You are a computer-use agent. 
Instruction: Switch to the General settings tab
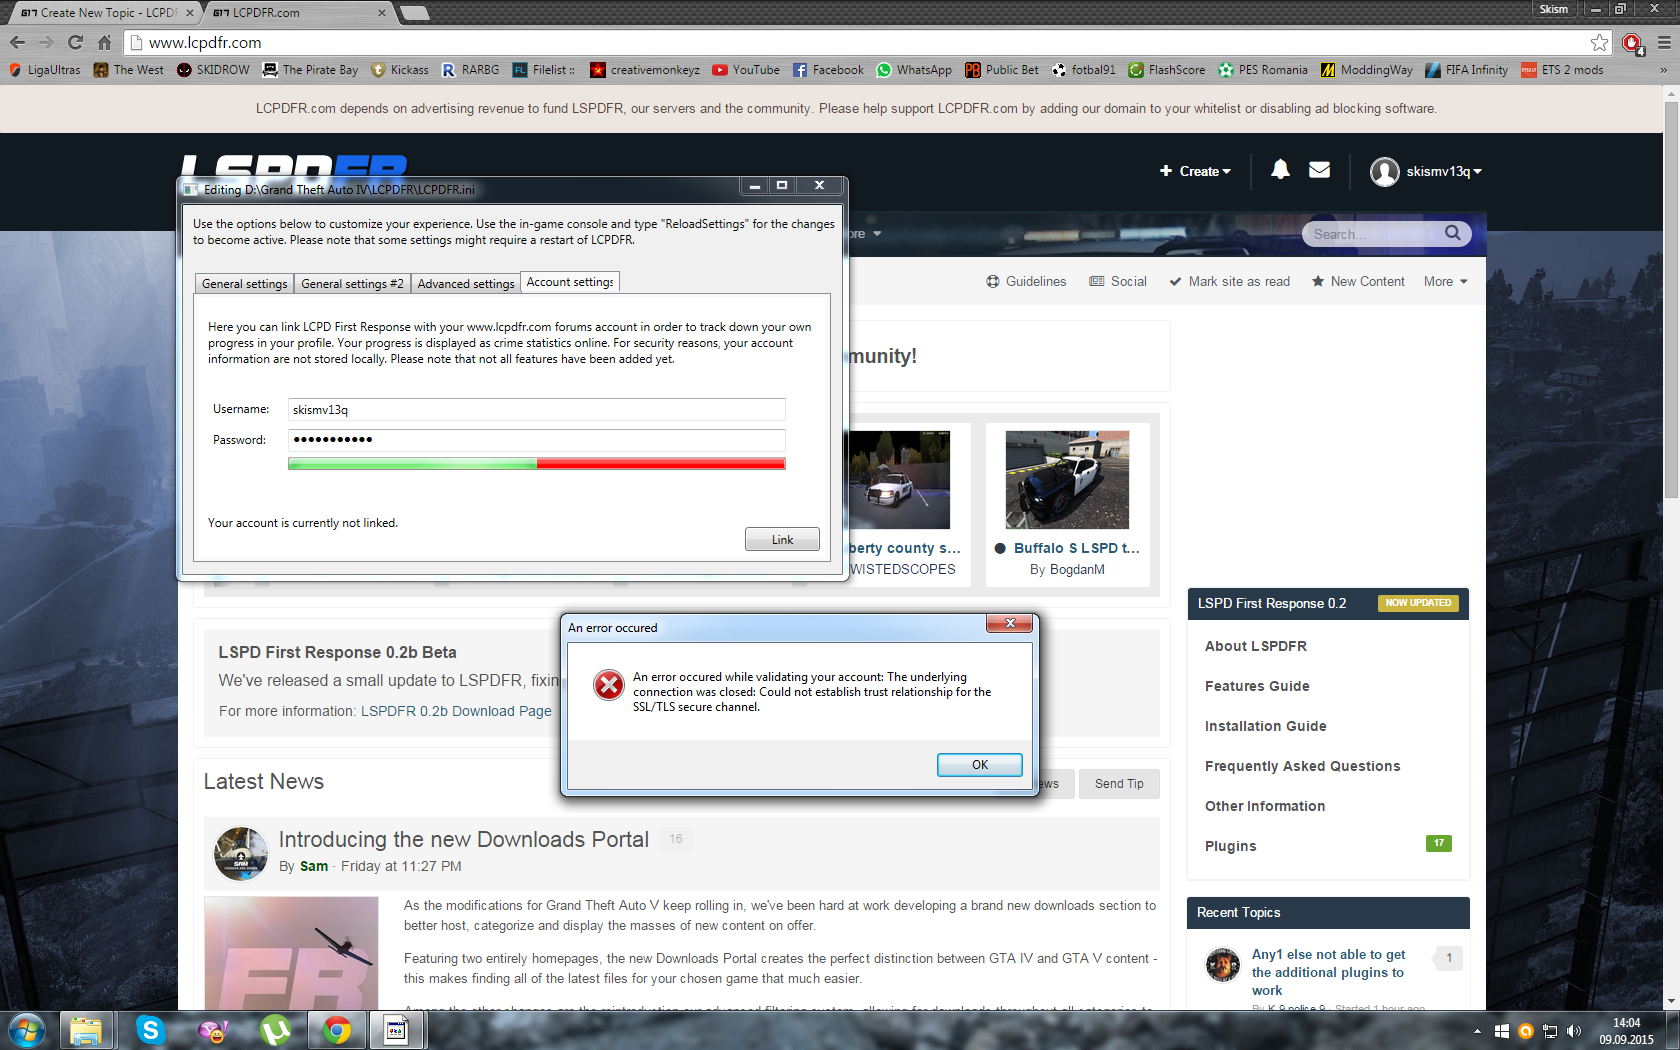[x=244, y=284]
